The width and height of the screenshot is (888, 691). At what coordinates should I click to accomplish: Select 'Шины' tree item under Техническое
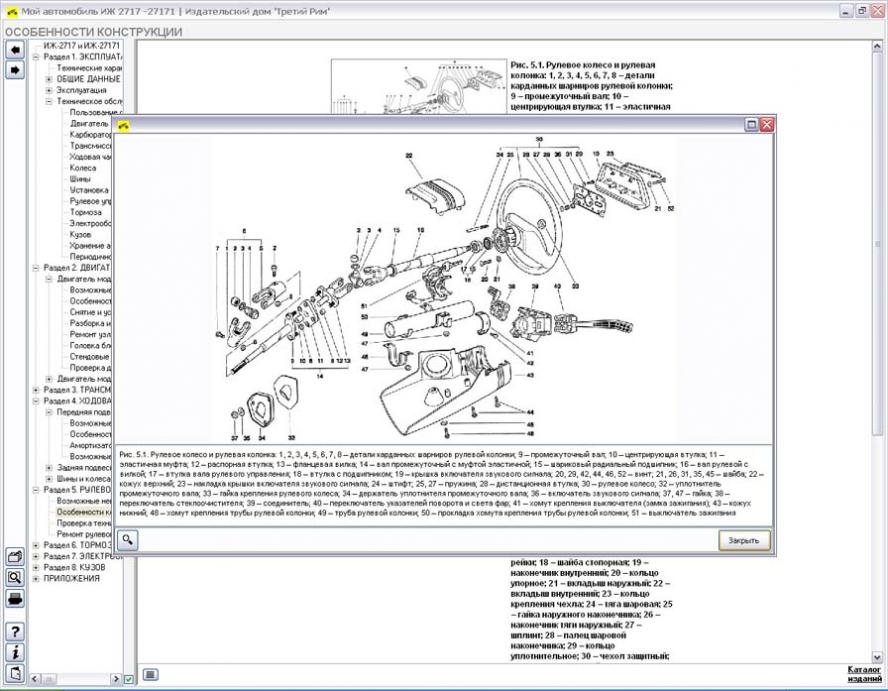click(x=80, y=179)
